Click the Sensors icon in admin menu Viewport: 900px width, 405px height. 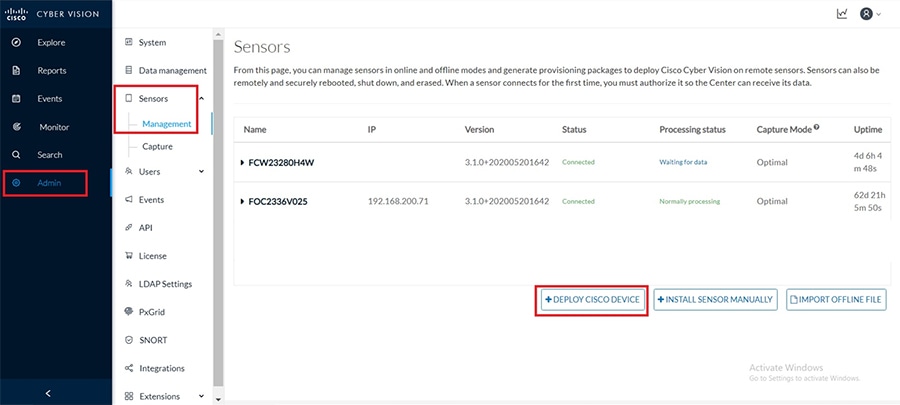pyautogui.click(x=129, y=99)
